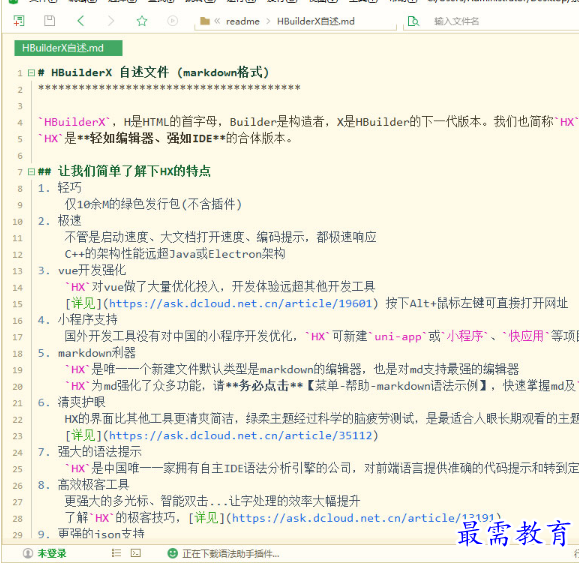The height and width of the screenshot is (565, 579).
Task: Click the file search magnifier icon
Action: 413,21
